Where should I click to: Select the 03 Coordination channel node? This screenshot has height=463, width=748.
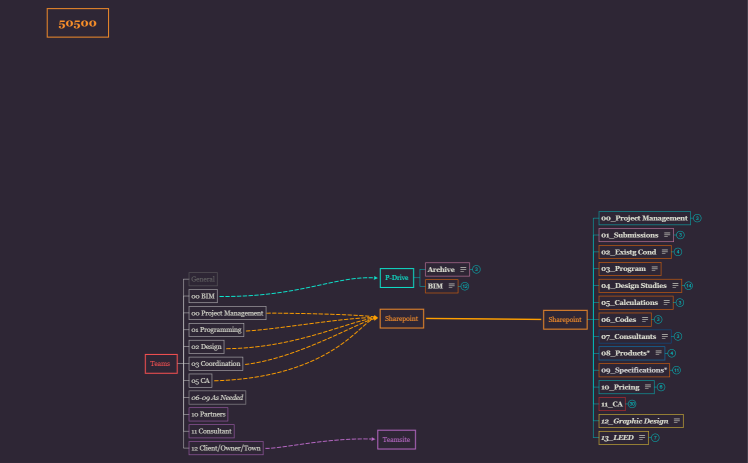215,363
